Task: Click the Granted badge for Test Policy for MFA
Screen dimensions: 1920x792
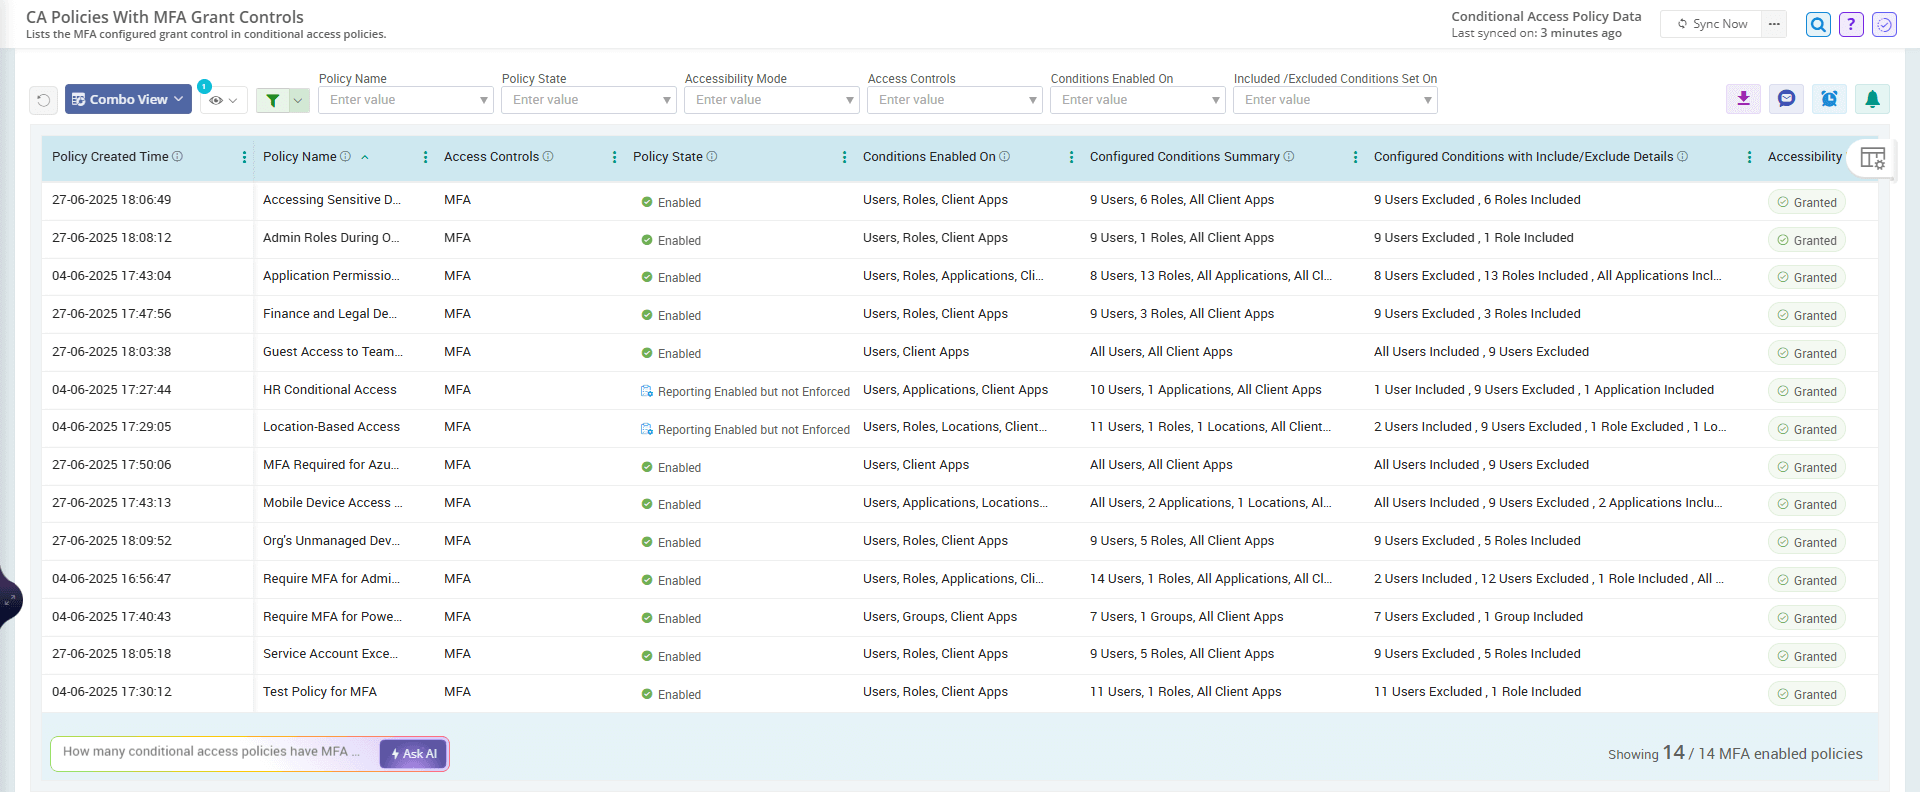Action: click(x=1806, y=695)
